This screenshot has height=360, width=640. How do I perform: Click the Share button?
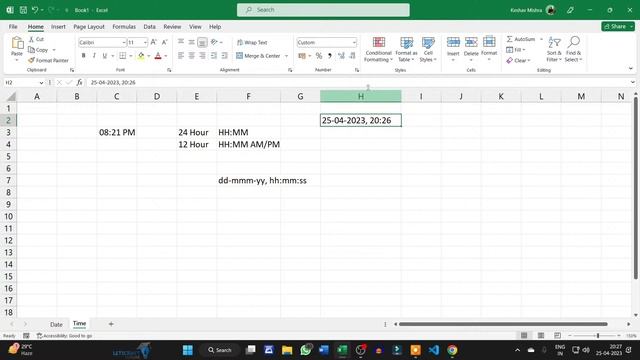(x=618, y=26)
